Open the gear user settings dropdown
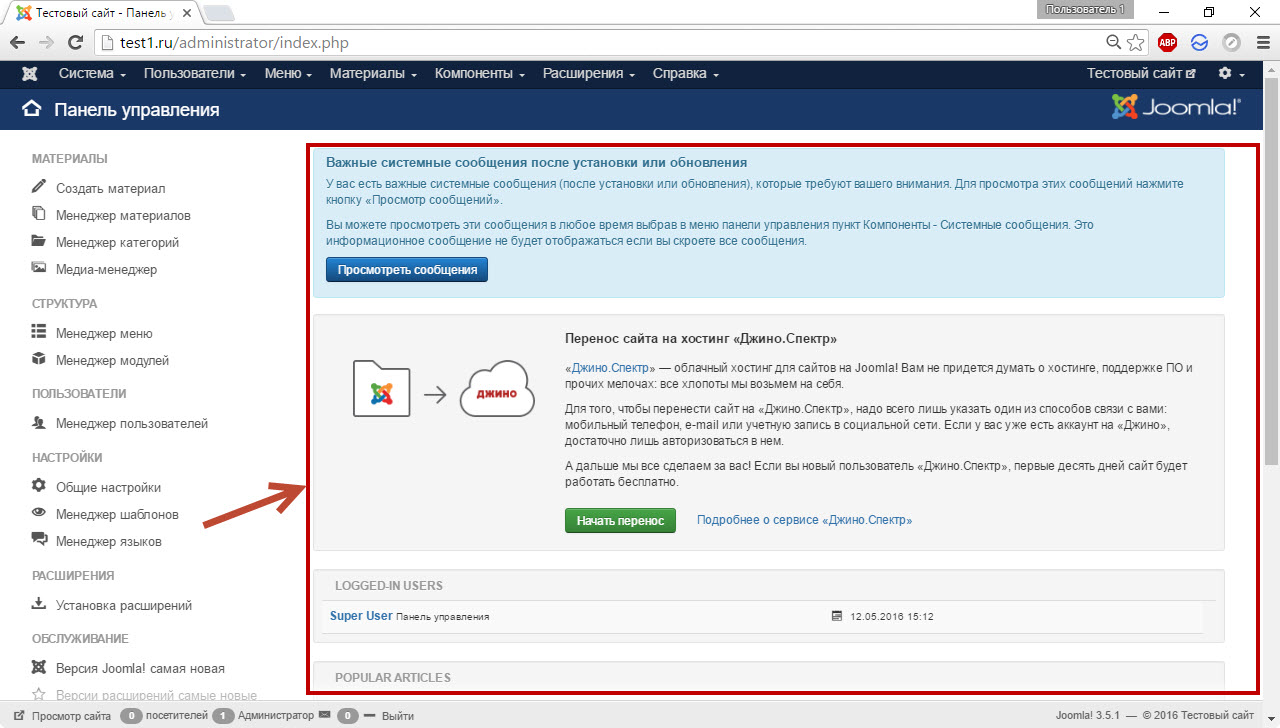 pos(1230,74)
